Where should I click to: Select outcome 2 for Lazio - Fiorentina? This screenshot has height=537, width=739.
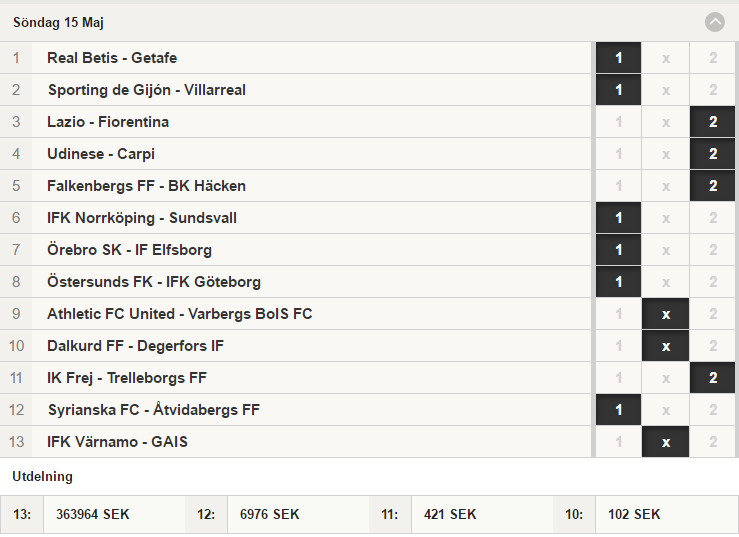713,122
